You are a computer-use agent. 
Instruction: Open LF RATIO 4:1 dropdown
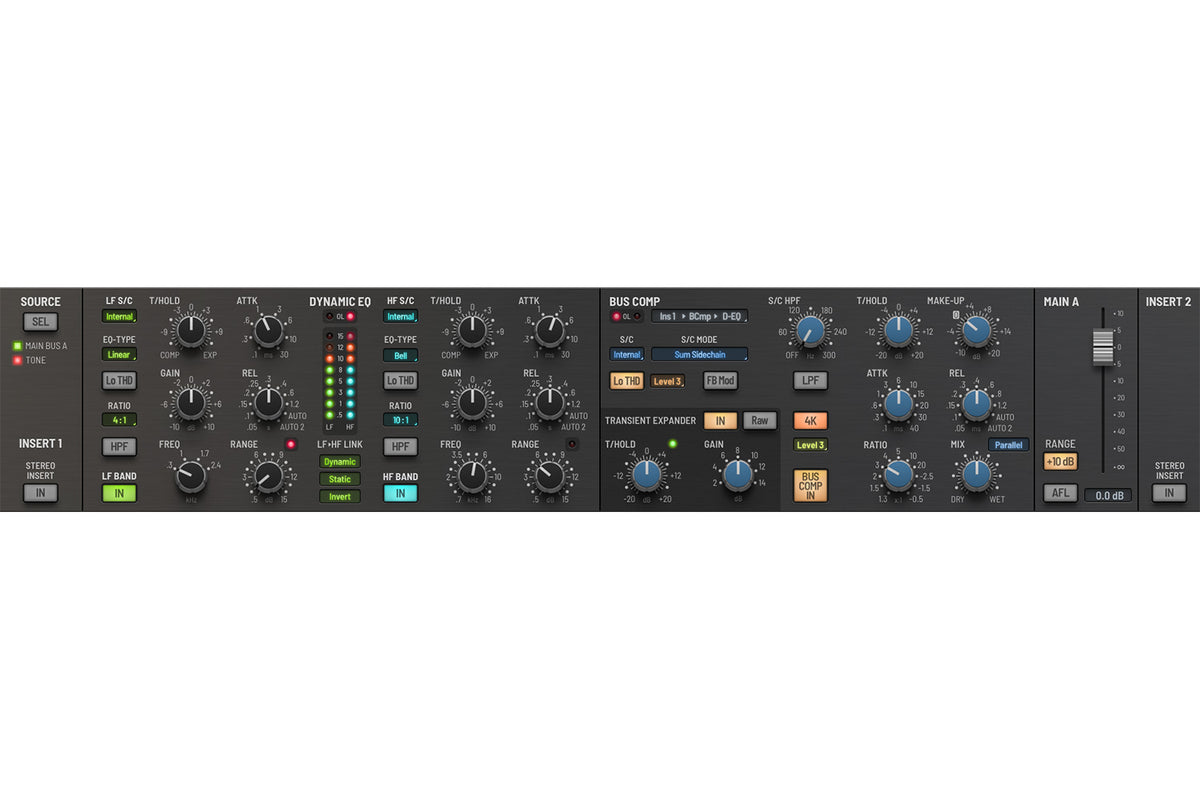(119, 420)
